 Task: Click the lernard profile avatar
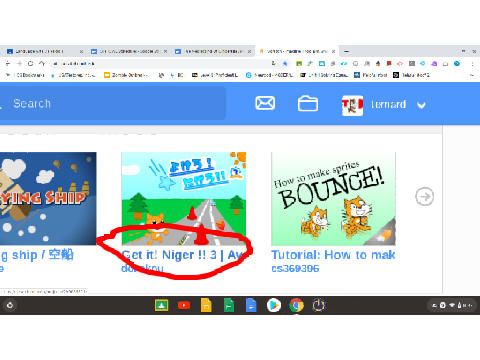352,105
